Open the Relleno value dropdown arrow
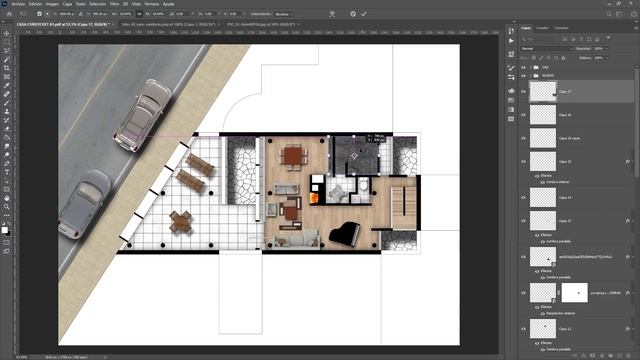 click(607, 58)
